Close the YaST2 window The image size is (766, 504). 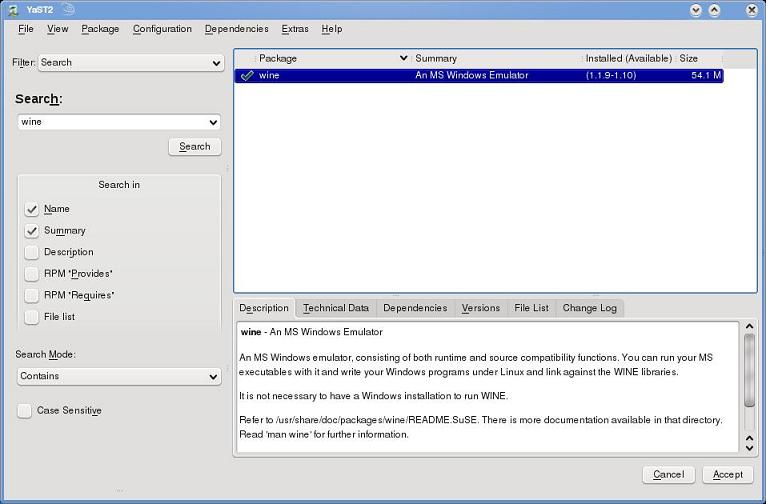[x=752, y=10]
